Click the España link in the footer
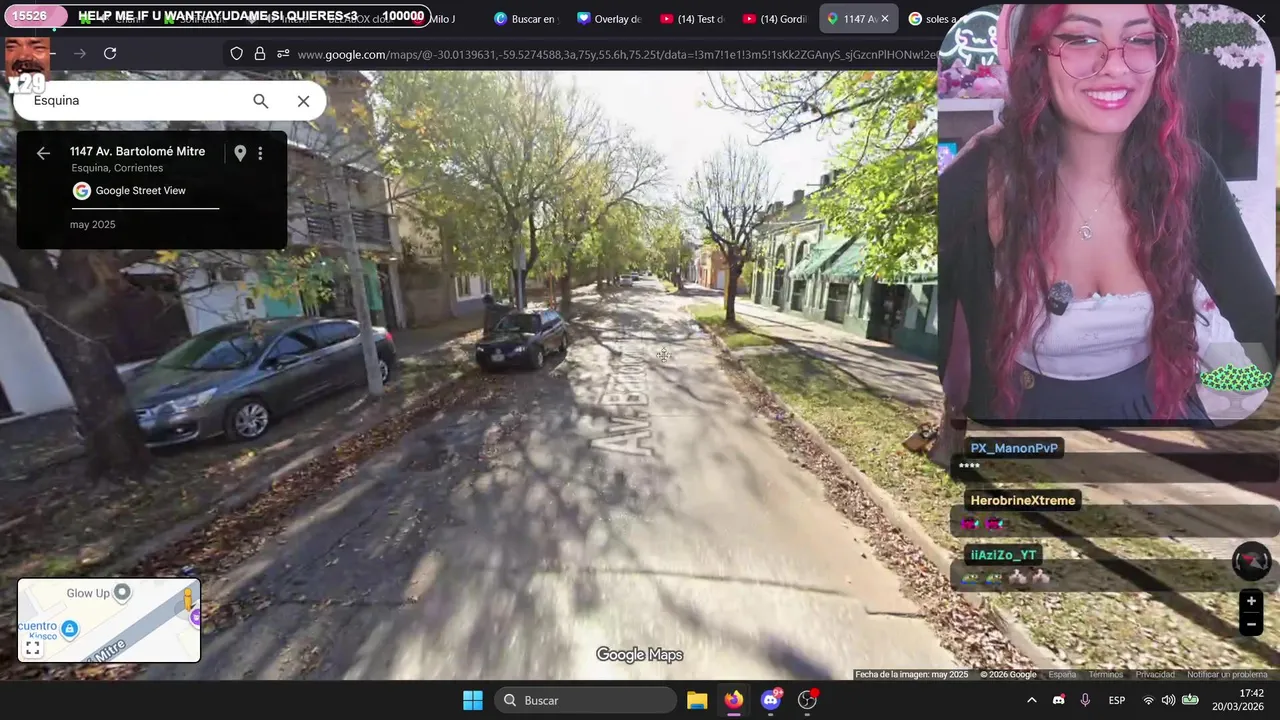 pyautogui.click(x=1062, y=675)
